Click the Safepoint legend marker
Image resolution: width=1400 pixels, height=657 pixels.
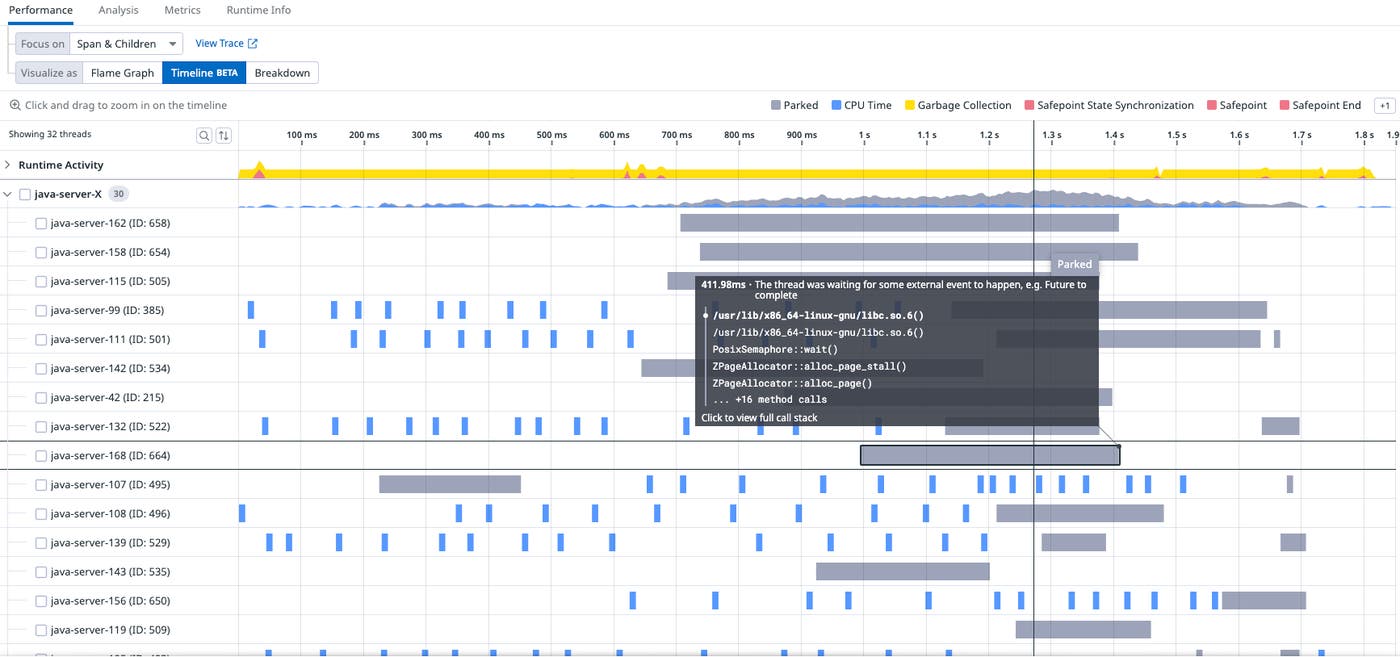pyautogui.click(x=1213, y=104)
